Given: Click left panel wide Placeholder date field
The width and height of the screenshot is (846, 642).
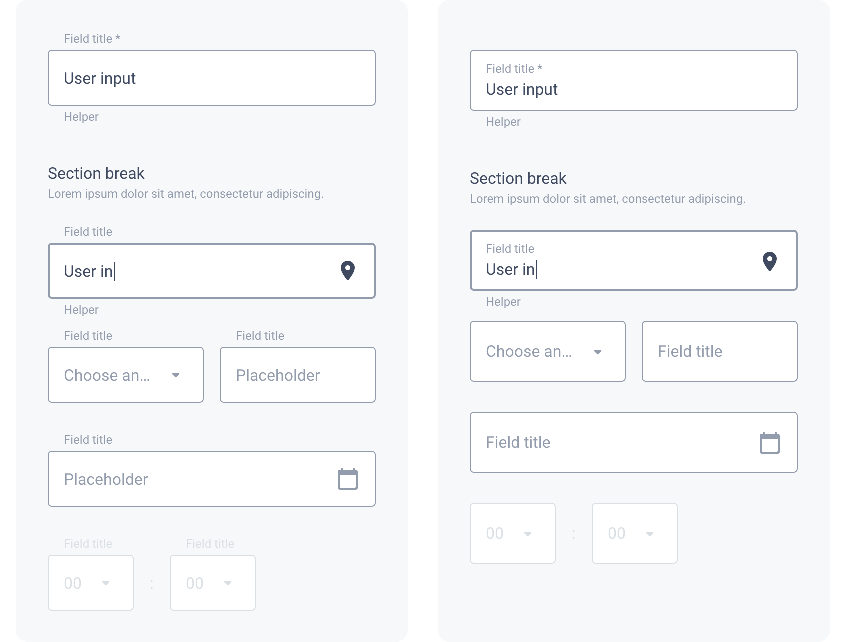Looking at the screenshot, I should click(x=190, y=479).
